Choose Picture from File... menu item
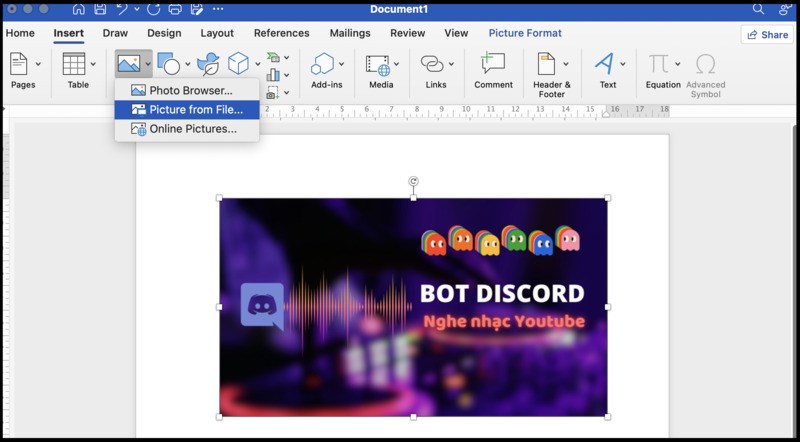Screen dimensions: 800x442 click(187, 110)
